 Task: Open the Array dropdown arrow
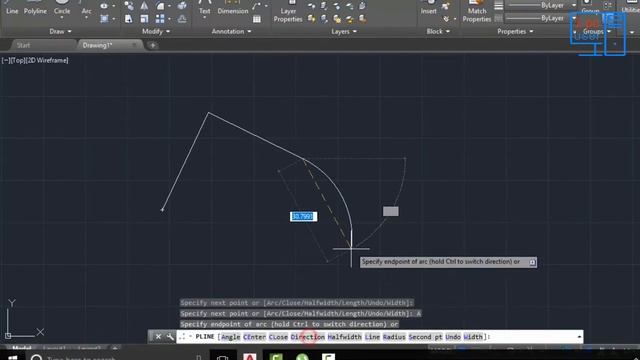pyautogui.click(x=169, y=19)
